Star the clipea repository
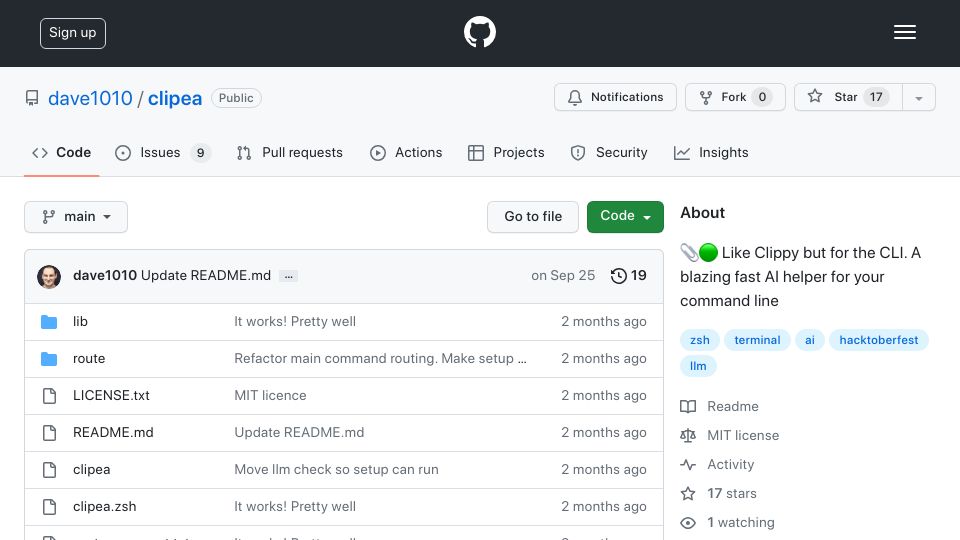Screen dimensions: 960x540 click(847, 97)
